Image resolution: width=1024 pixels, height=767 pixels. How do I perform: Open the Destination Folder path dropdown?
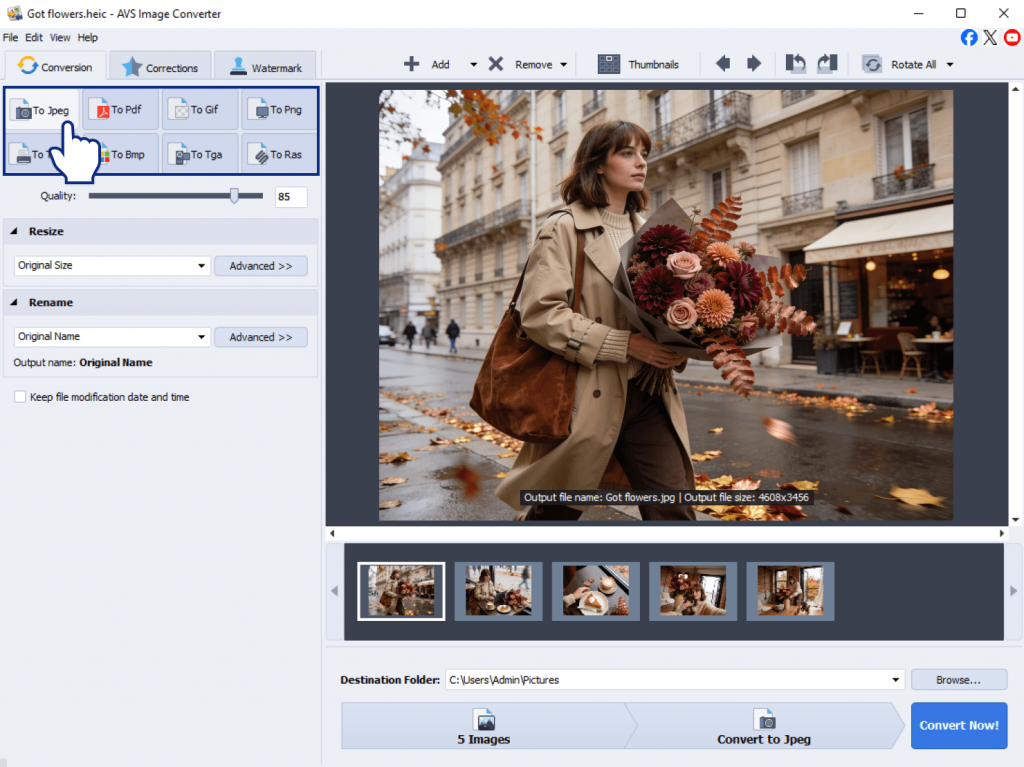(x=895, y=679)
